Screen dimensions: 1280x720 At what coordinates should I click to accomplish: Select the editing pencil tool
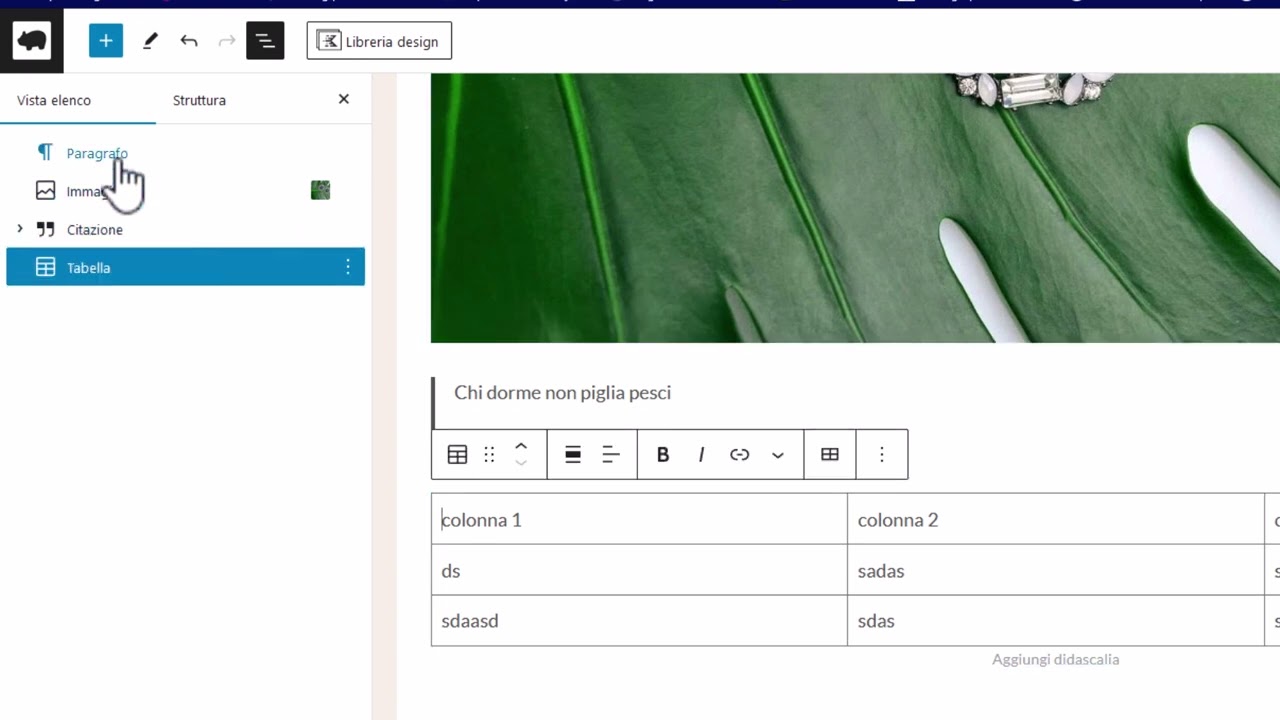[150, 41]
